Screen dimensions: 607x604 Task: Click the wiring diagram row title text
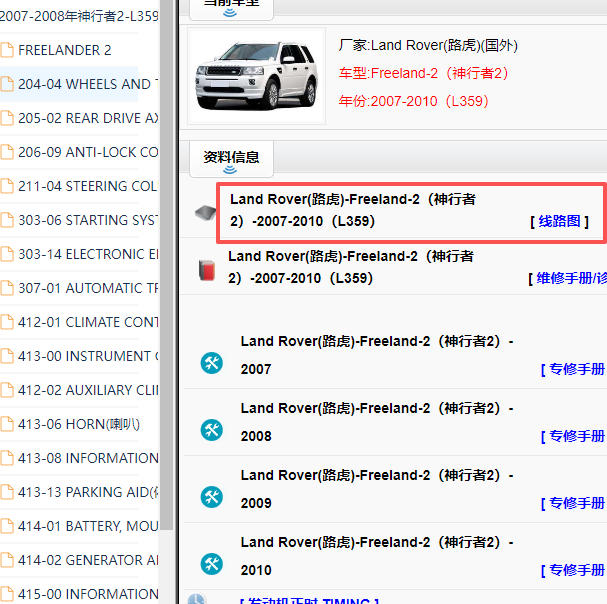pyautogui.click(x=353, y=210)
